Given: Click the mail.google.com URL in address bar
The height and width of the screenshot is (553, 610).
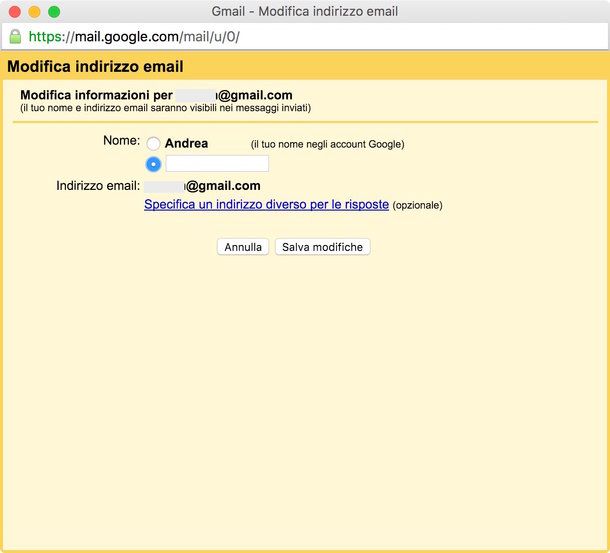Looking at the screenshot, I should pos(134,37).
